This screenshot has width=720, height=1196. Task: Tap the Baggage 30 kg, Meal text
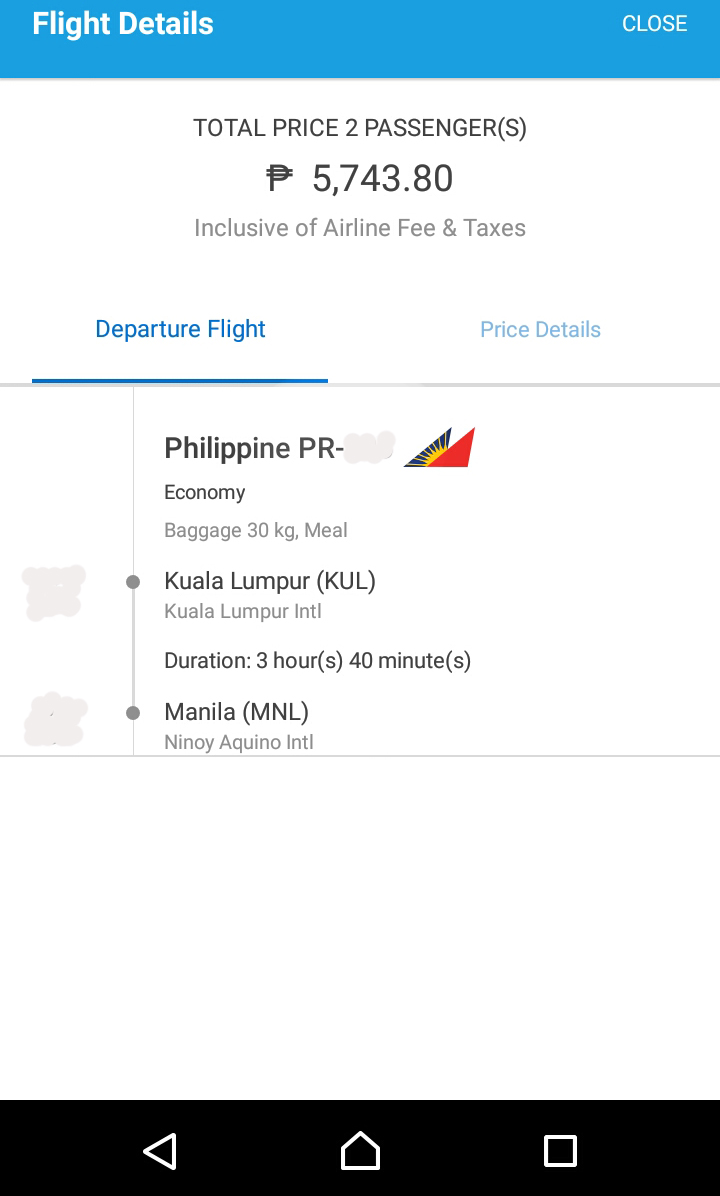pyautogui.click(x=256, y=530)
